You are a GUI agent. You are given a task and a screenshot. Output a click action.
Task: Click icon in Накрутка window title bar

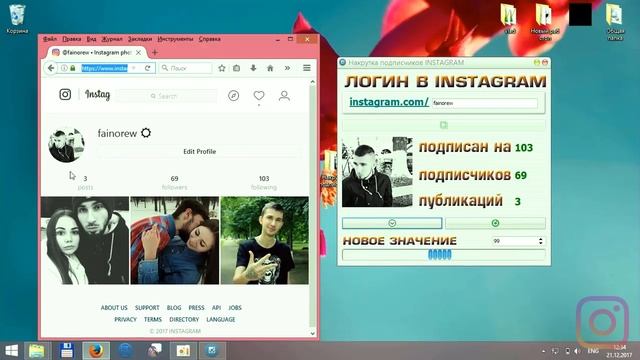(342, 62)
